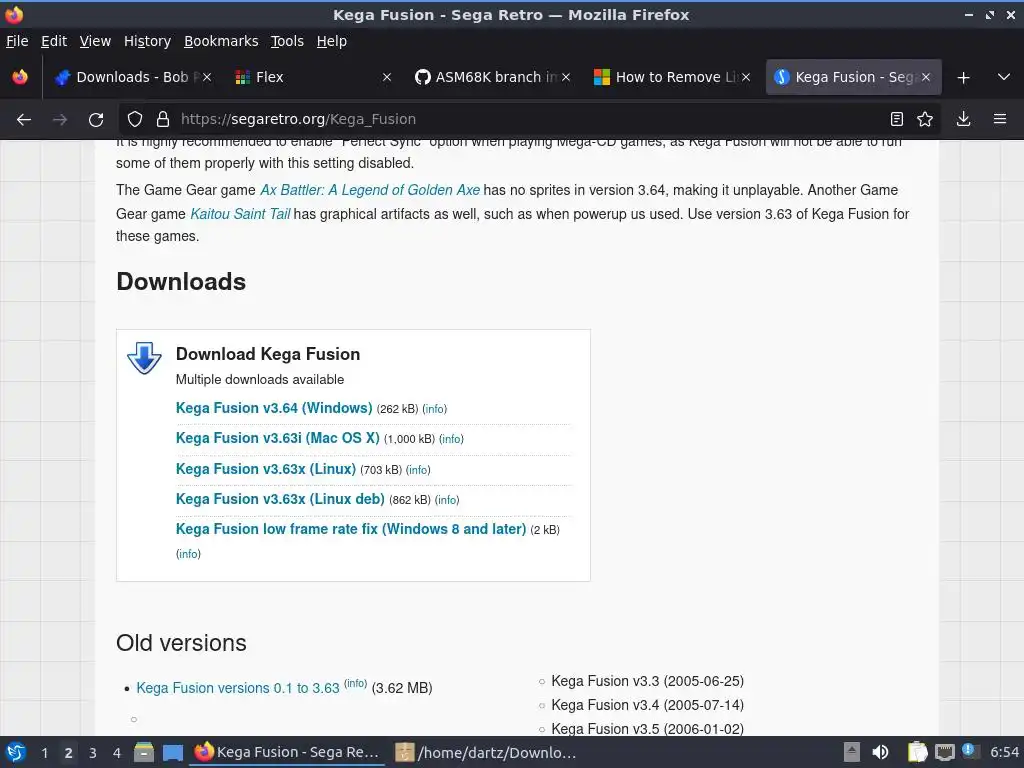Close the Downloads - Bob tab
The height and width of the screenshot is (768, 1024).
[207, 77]
